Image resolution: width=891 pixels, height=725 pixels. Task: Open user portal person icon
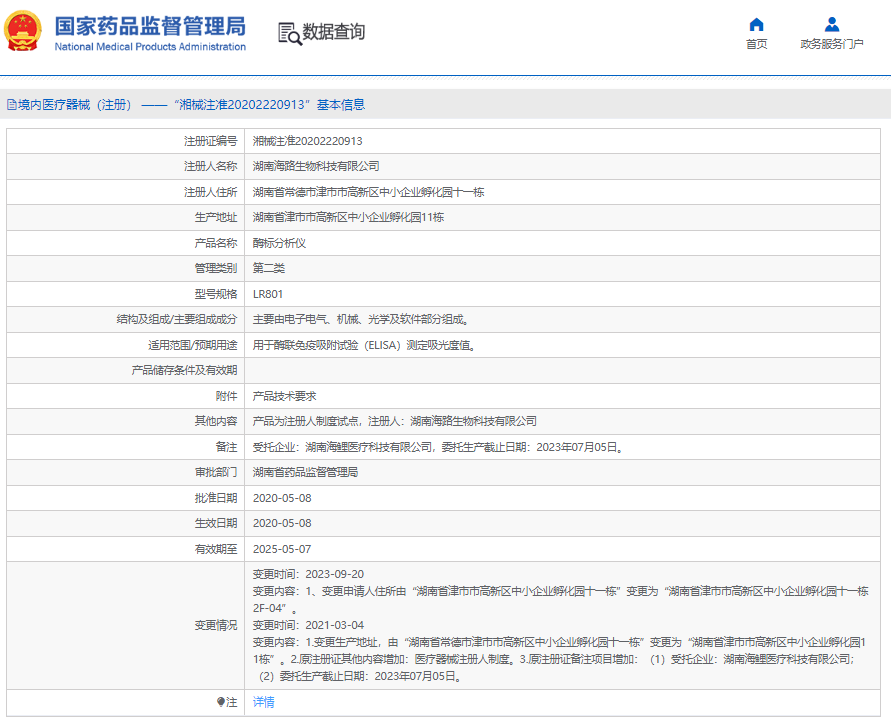(832, 24)
